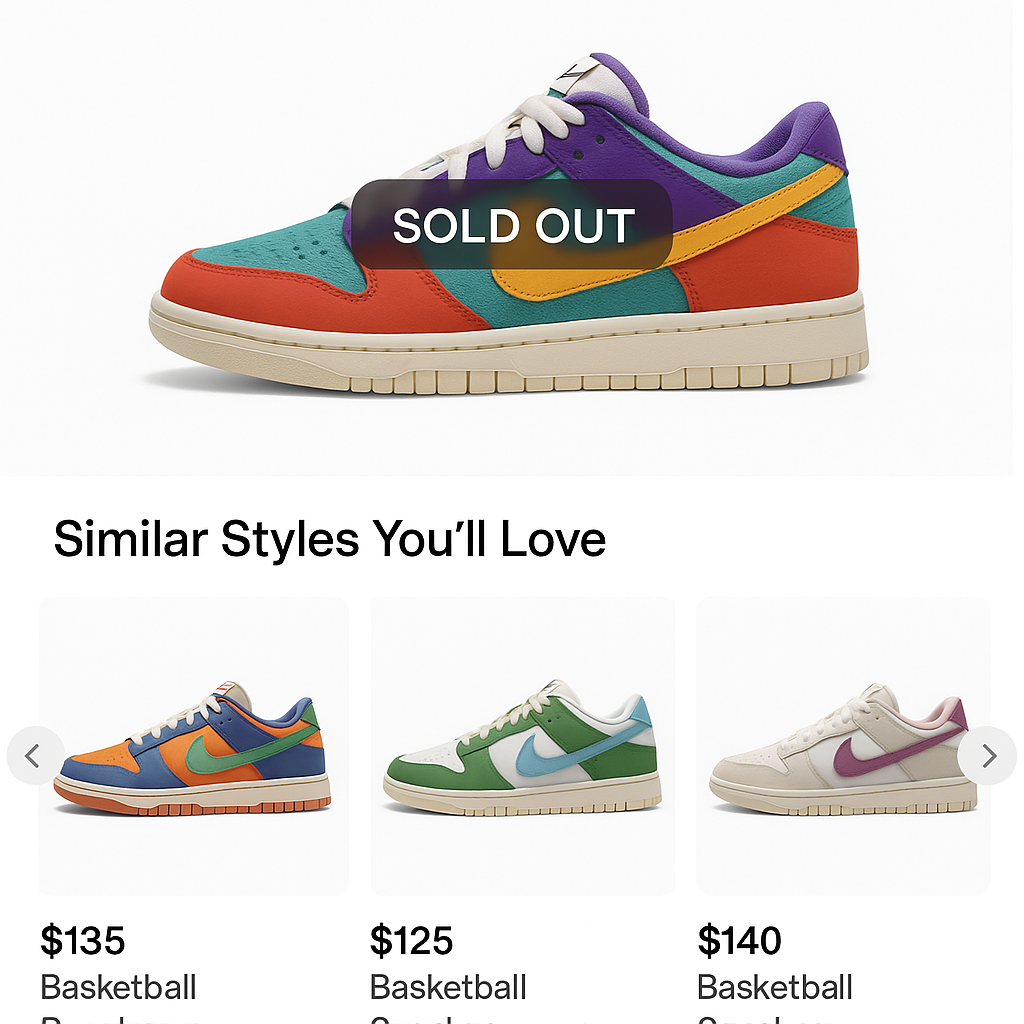
Task: Click the $125 price
Action: [412, 941]
